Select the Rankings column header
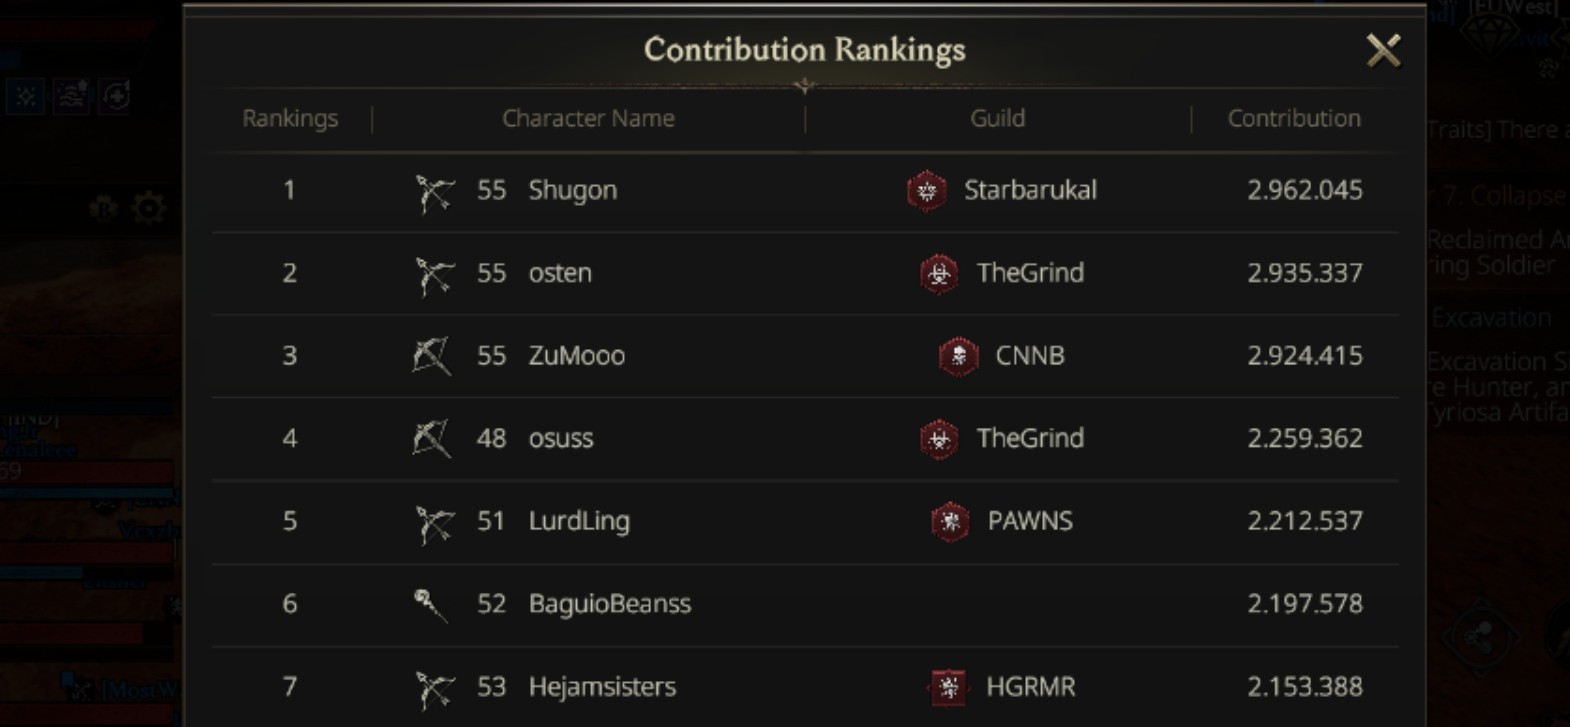Viewport: 1570px width, 727px height. (290, 118)
